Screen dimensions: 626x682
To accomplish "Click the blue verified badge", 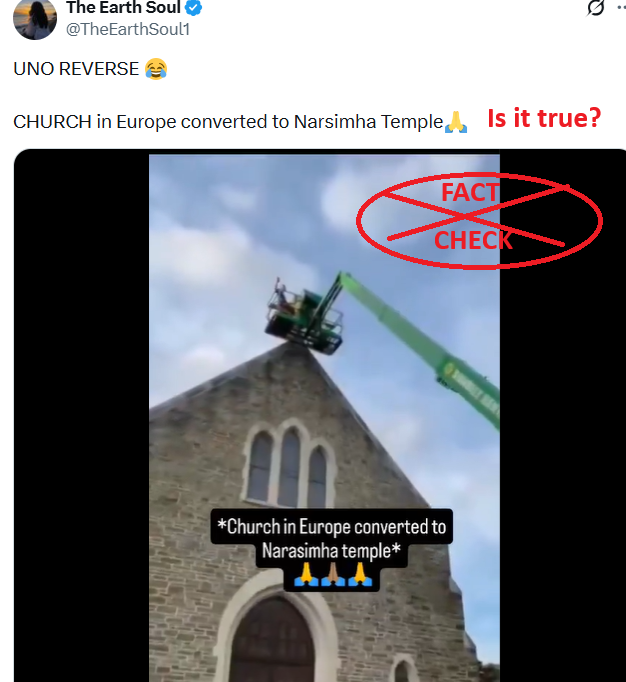I will pyautogui.click(x=193, y=7).
